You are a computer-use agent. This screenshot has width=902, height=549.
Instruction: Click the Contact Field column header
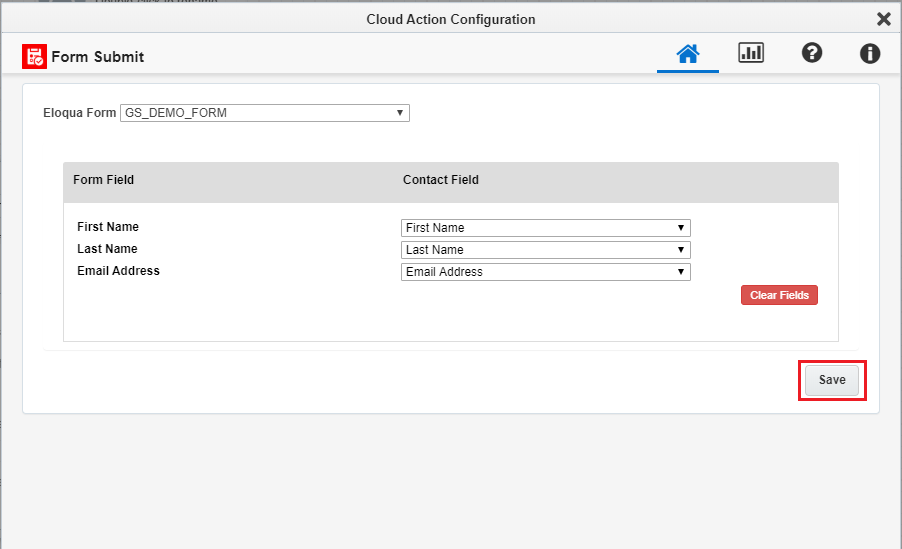click(441, 180)
